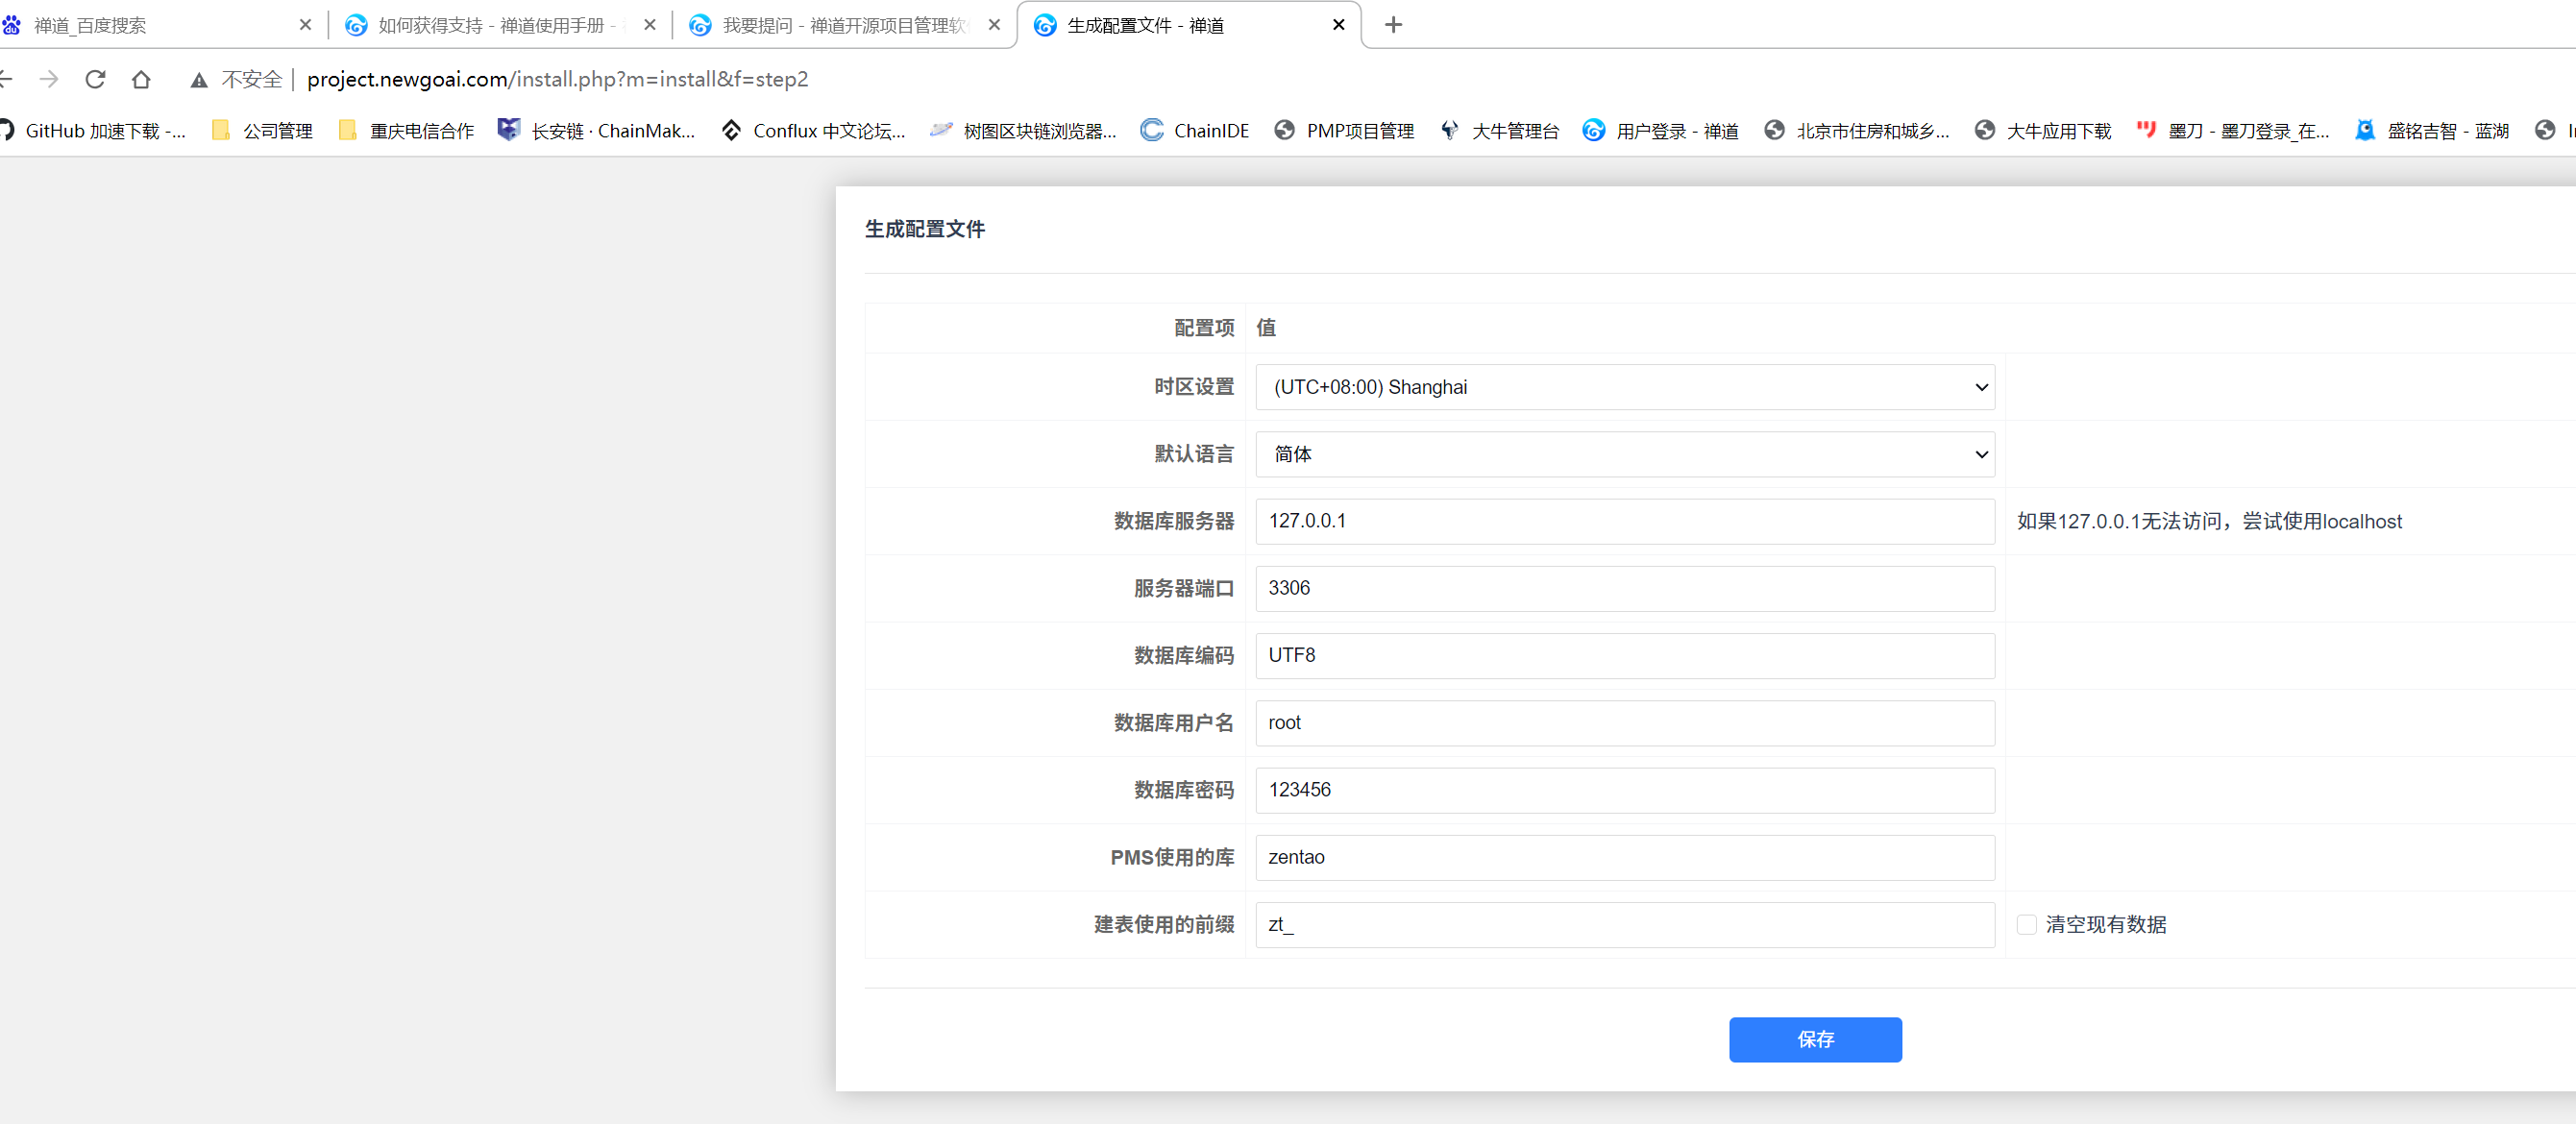2576x1124 pixels.
Task: Open the 公司管理 bookmark folder
Action: click(263, 131)
